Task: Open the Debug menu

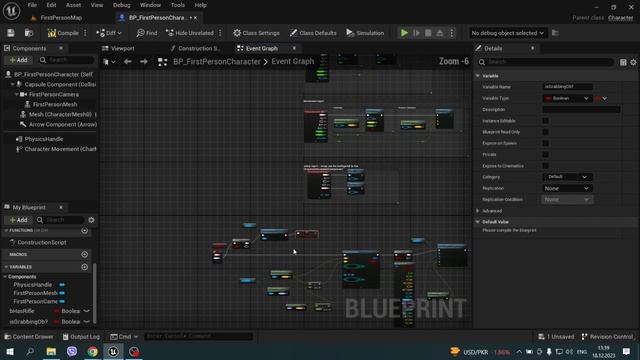Action: (121, 5)
